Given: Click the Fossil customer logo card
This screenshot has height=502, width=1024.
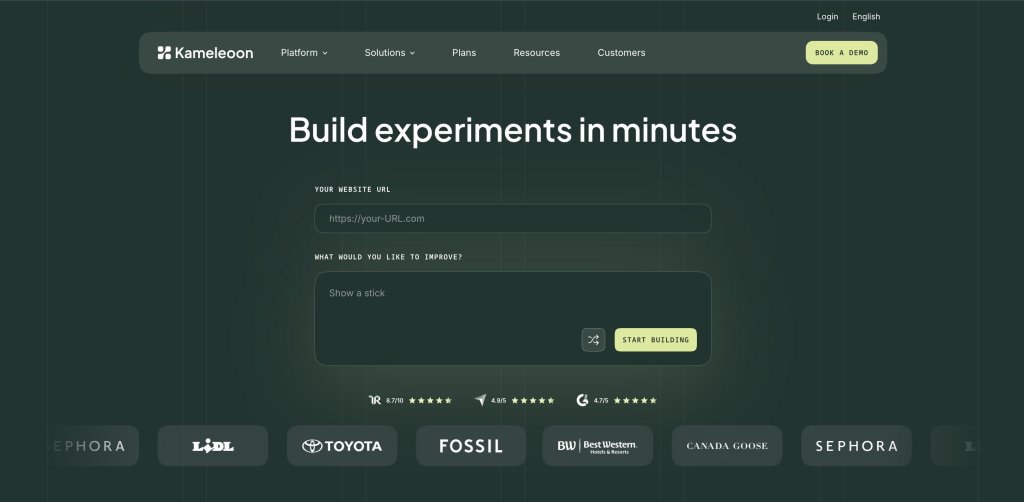Looking at the screenshot, I should [x=471, y=446].
